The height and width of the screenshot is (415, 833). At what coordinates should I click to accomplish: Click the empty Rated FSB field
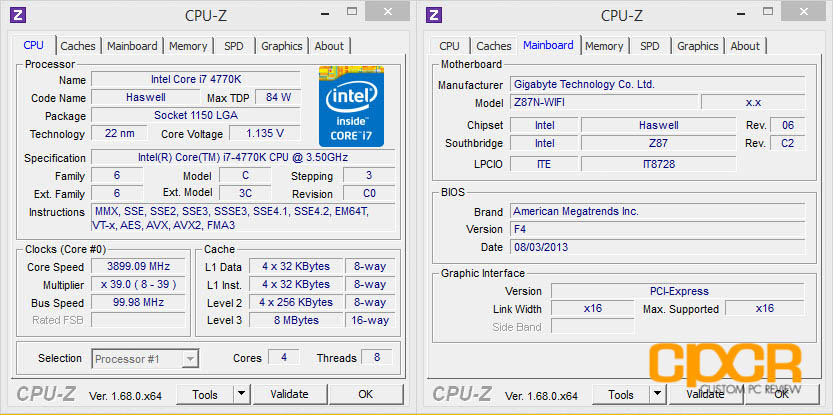139,320
